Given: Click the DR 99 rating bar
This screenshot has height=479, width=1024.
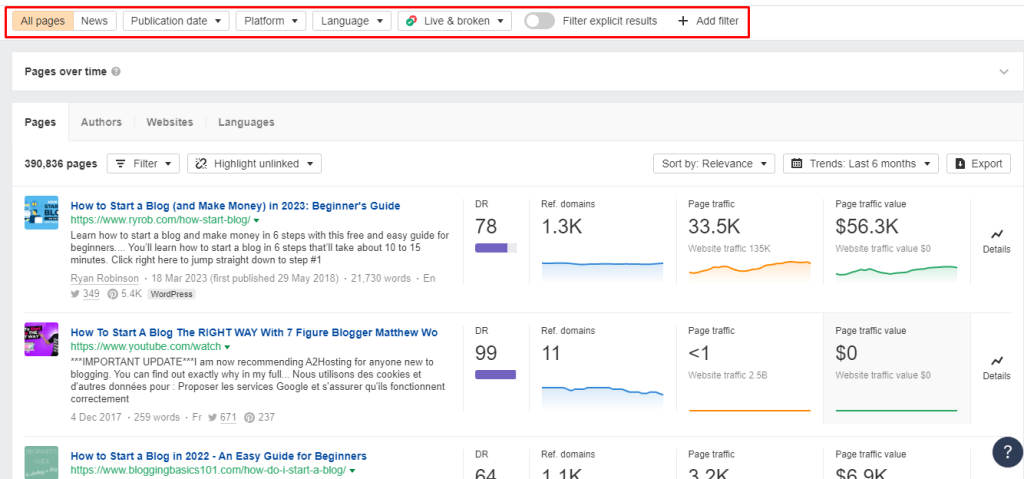Looking at the screenshot, I should [496, 374].
